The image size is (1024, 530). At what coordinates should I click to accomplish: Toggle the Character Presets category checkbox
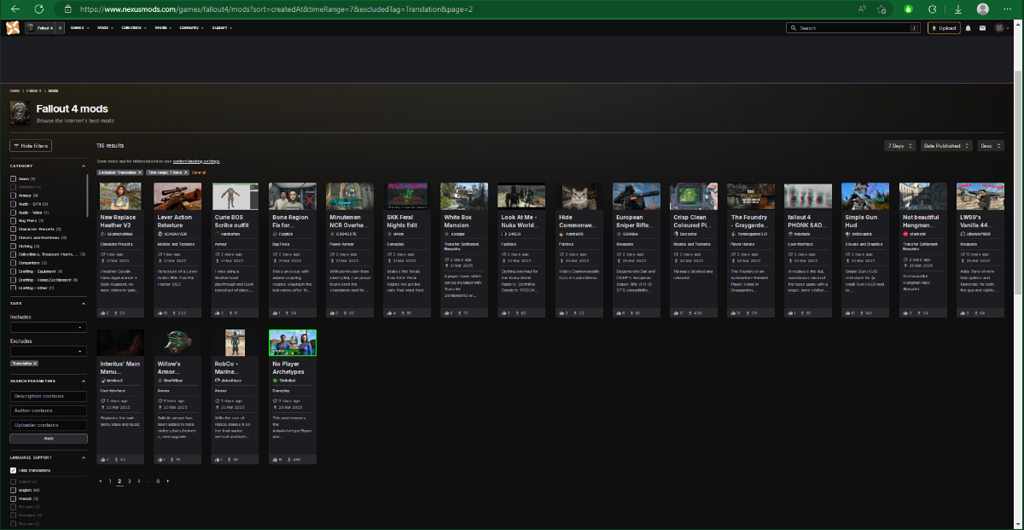click(x=13, y=229)
